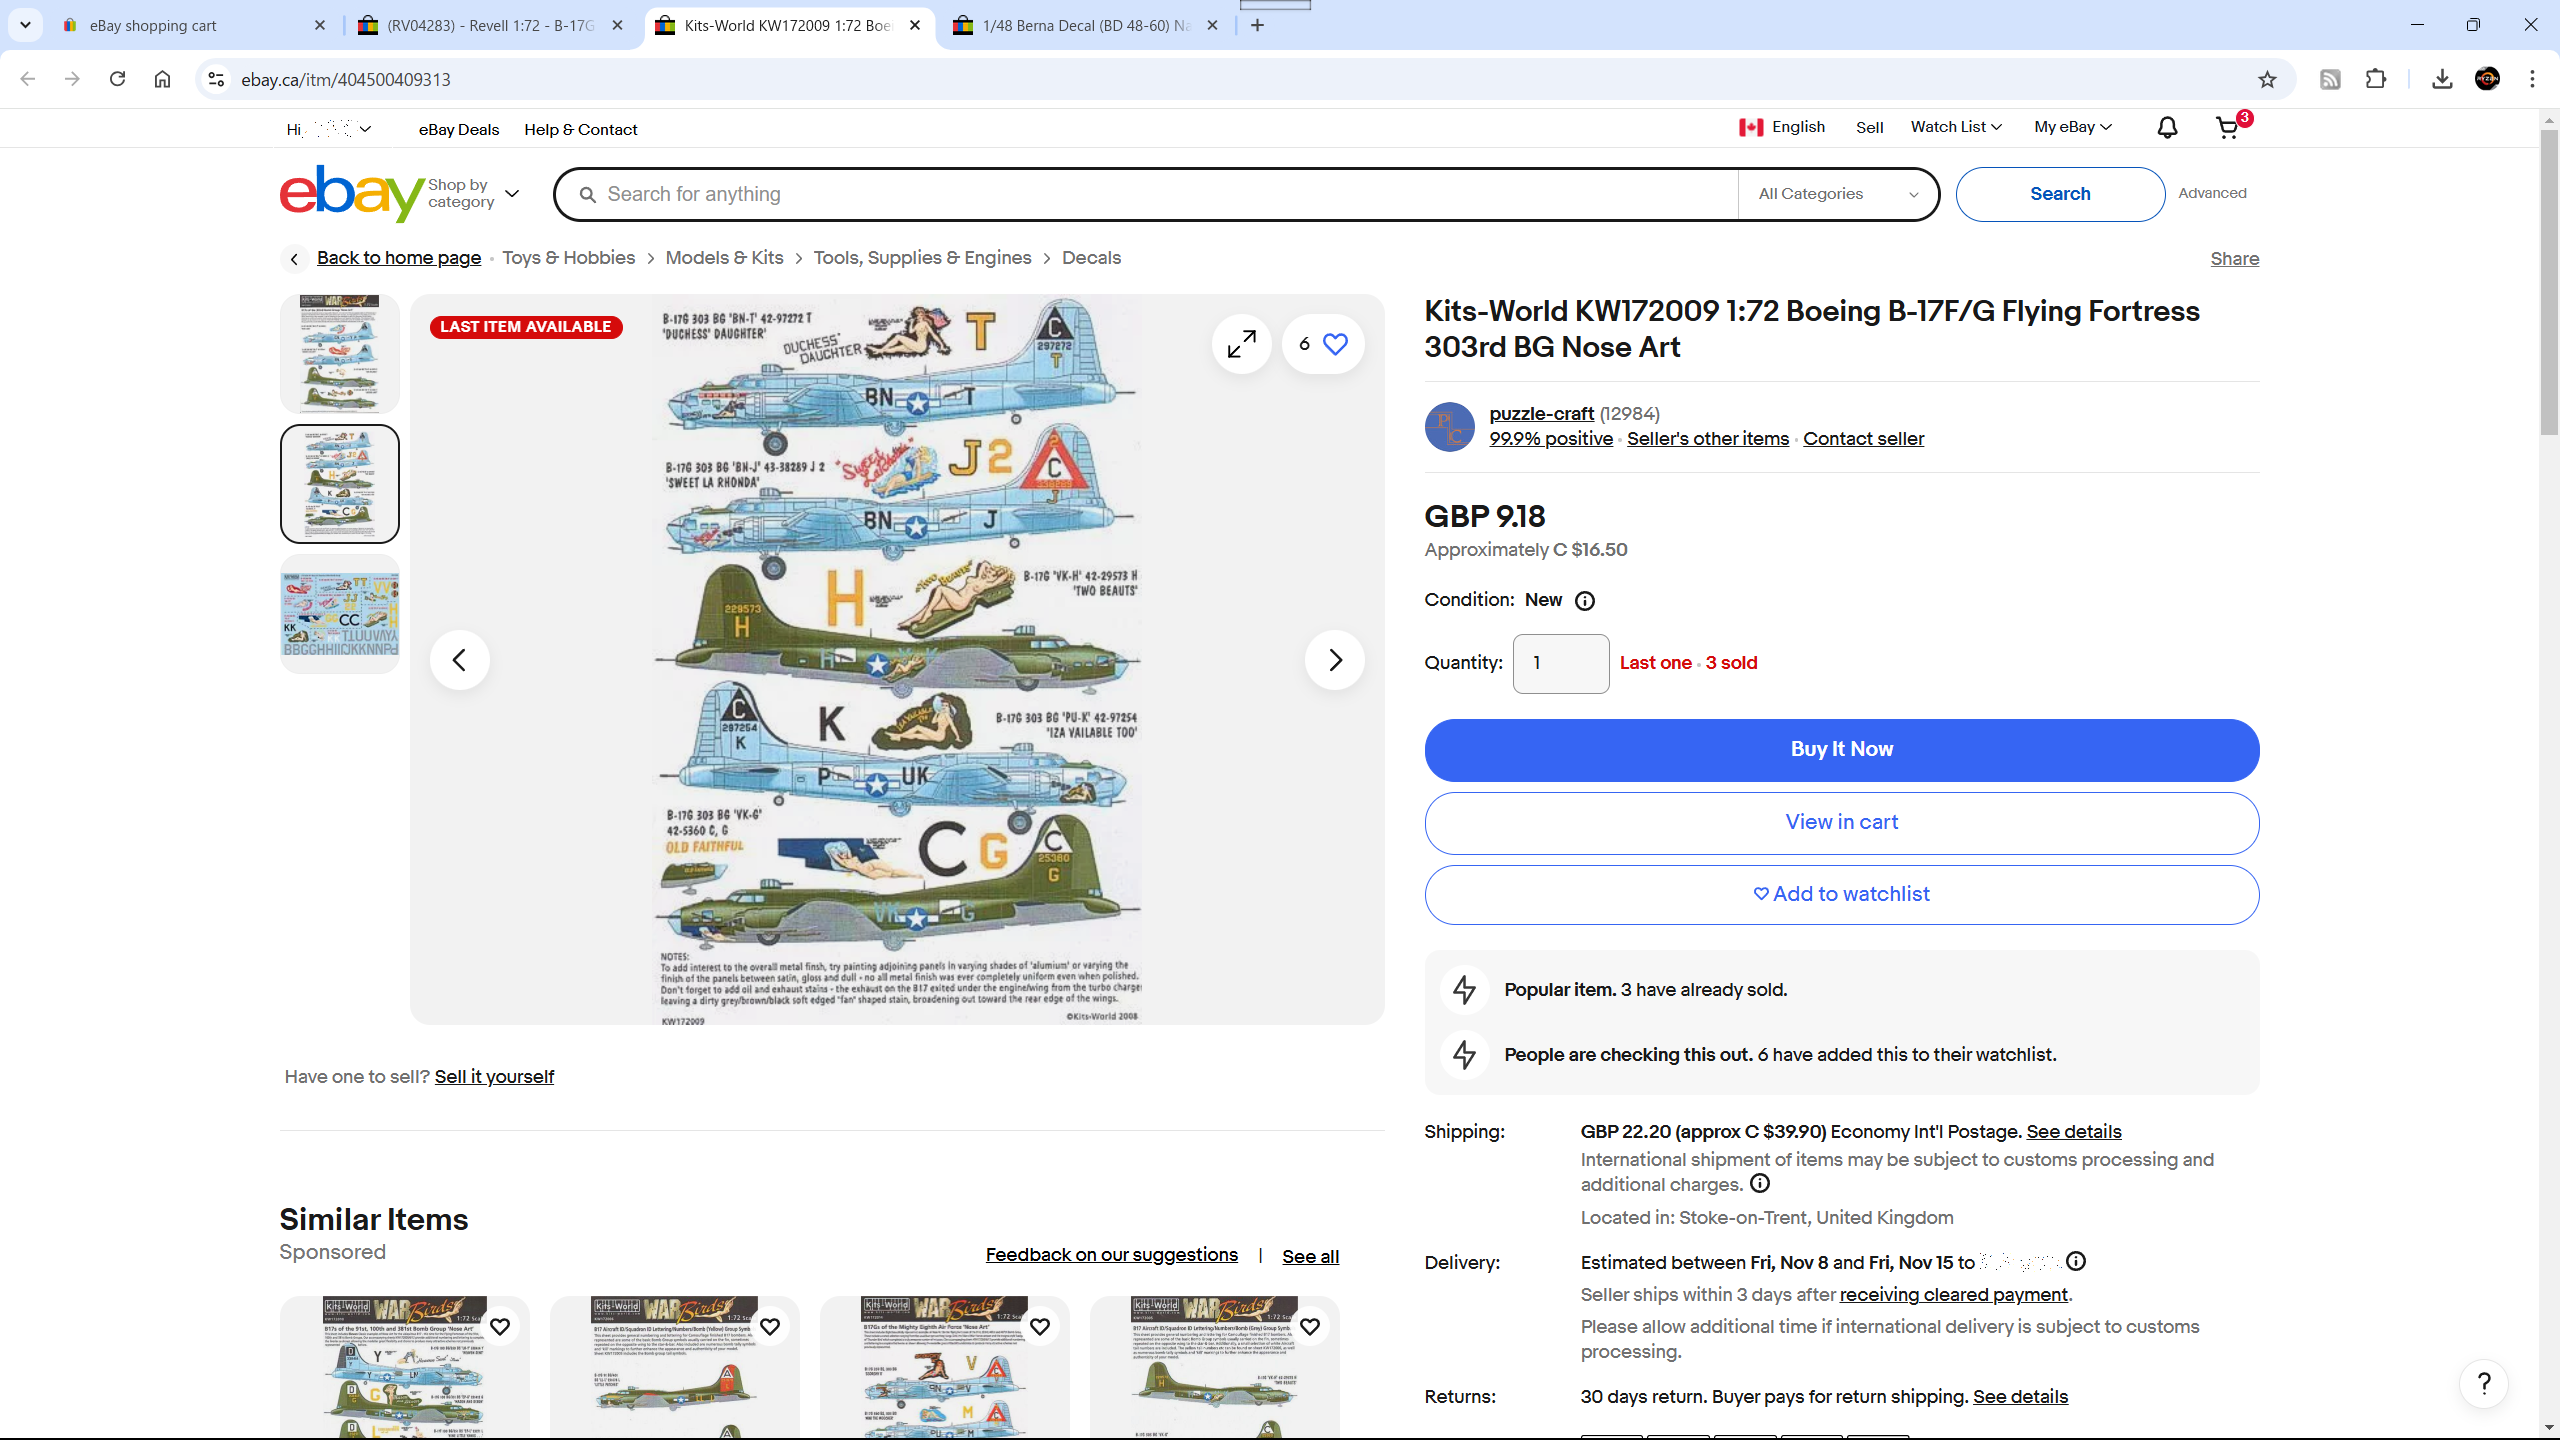The width and height of the screenshot is (2560, 1440).
Task: Switch to the eBay shopping cart tab
Action: pos(195,26)
